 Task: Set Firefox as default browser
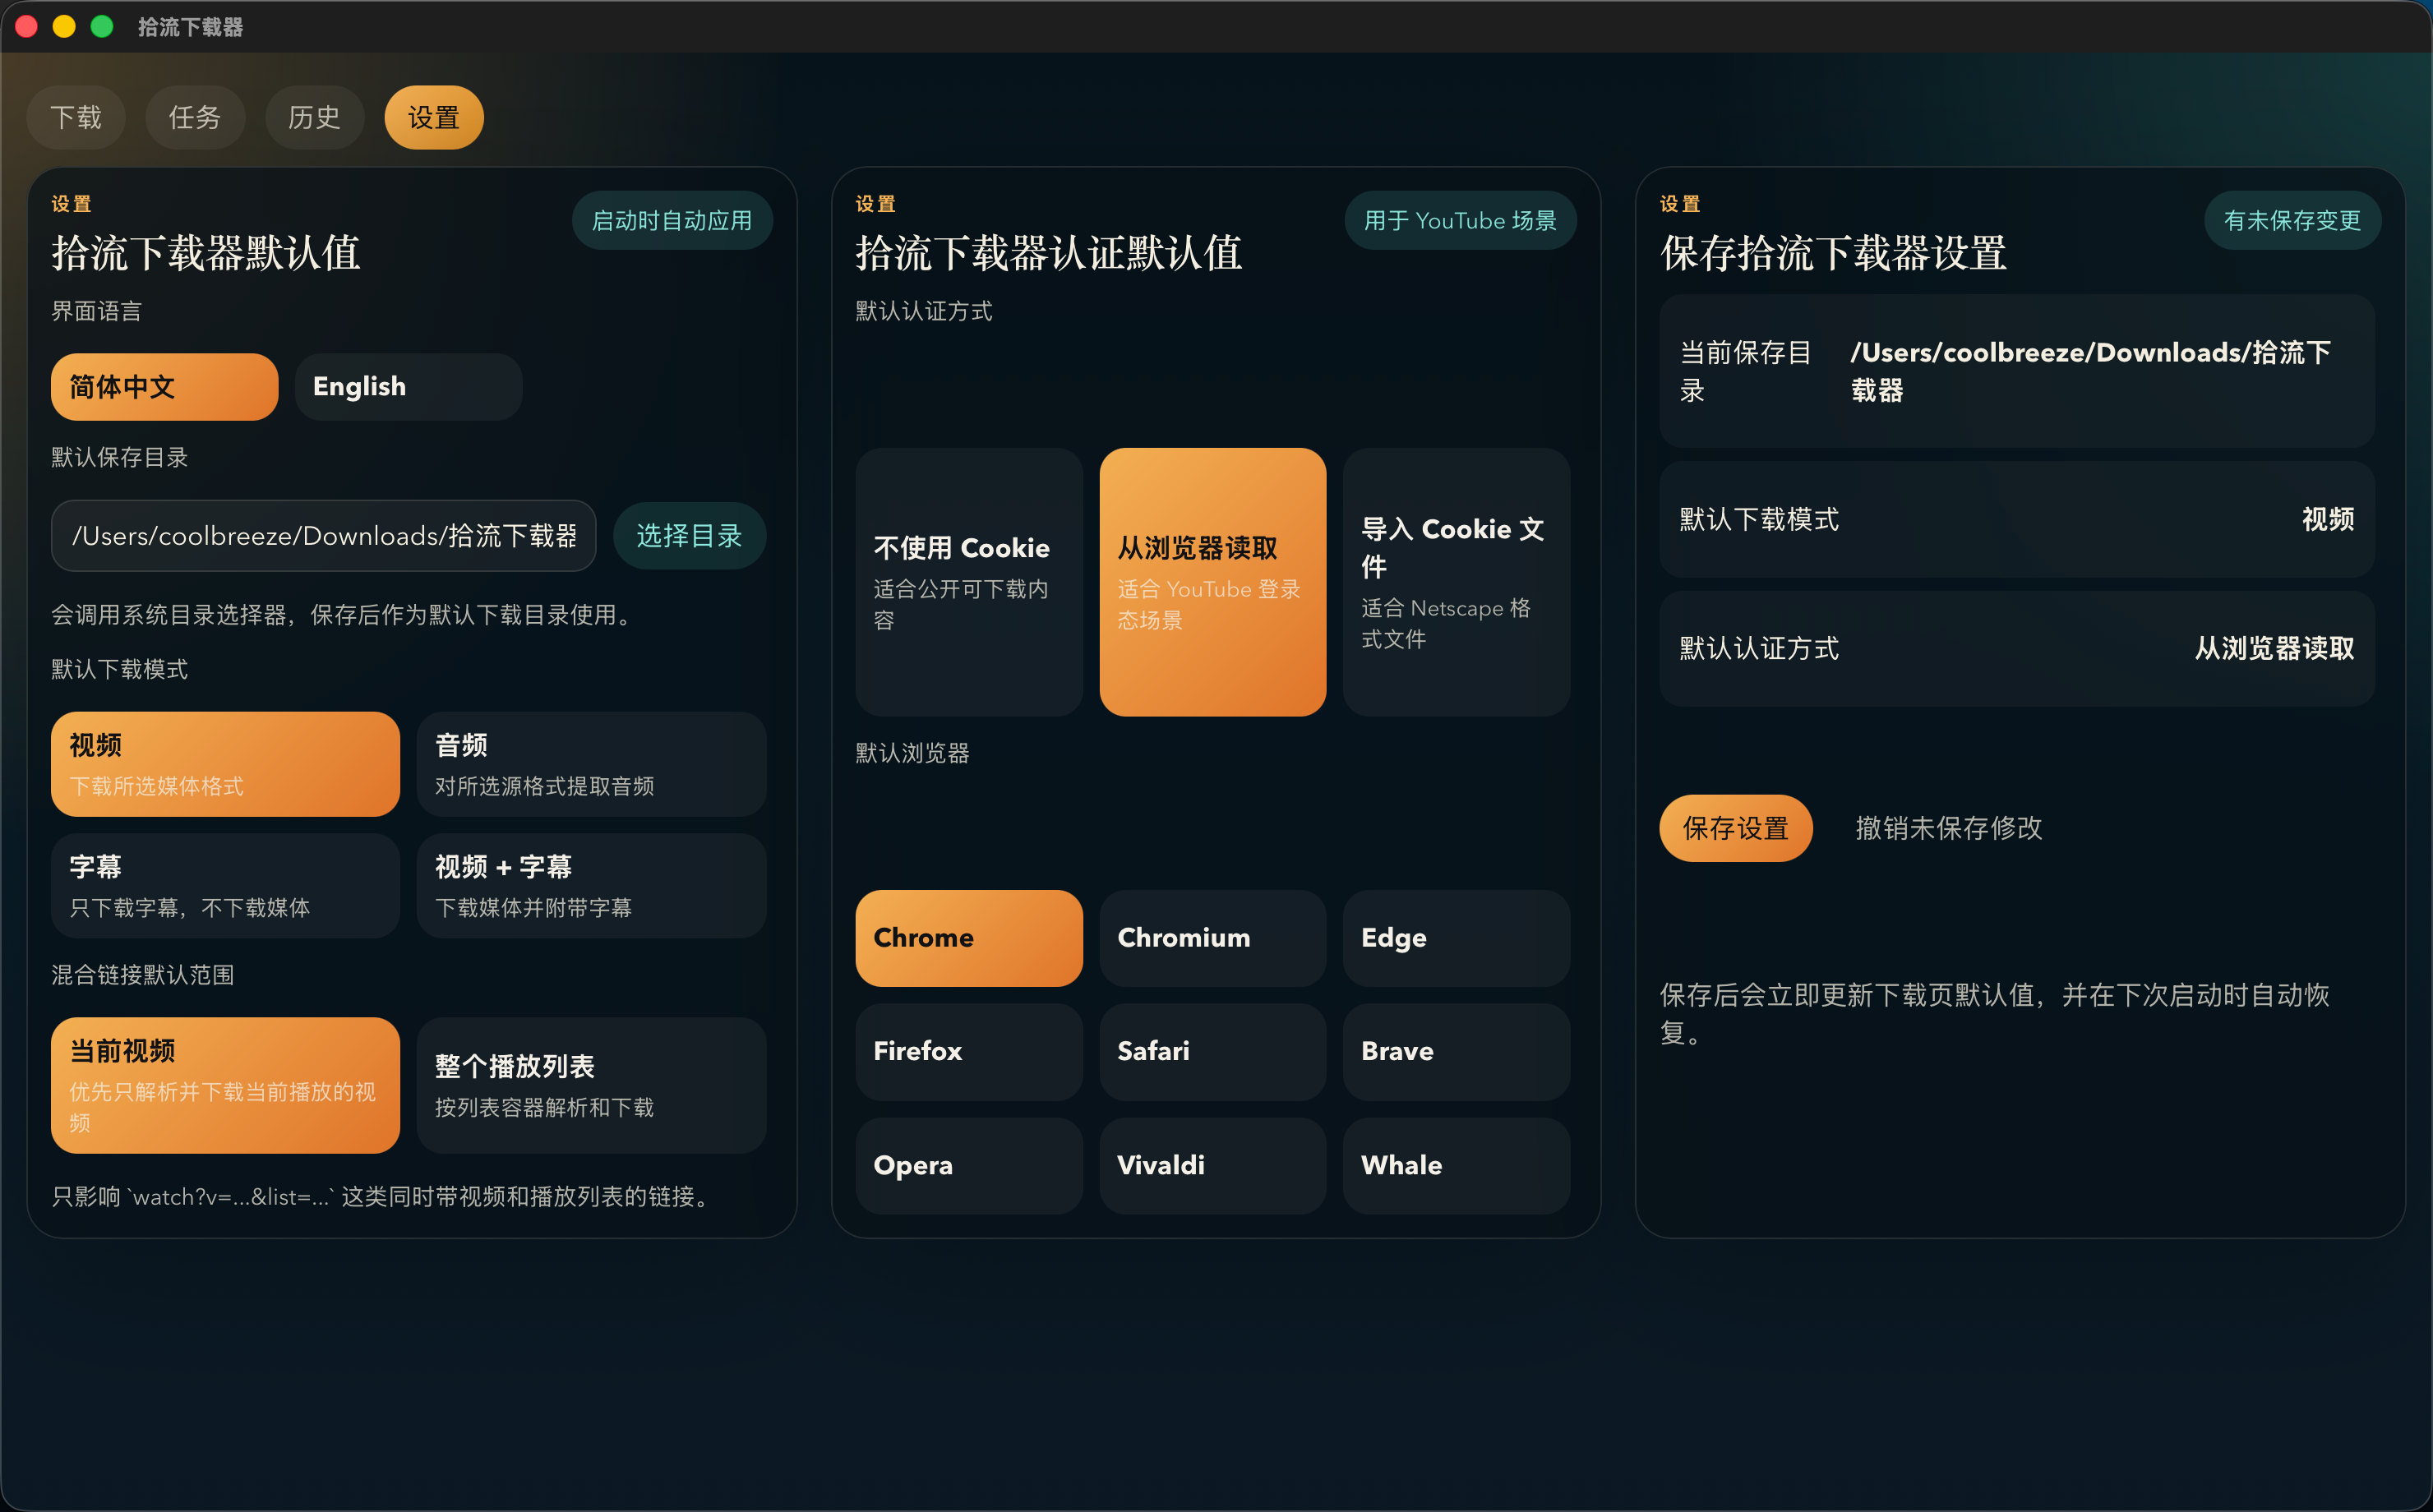click(x=968, y=1051)
